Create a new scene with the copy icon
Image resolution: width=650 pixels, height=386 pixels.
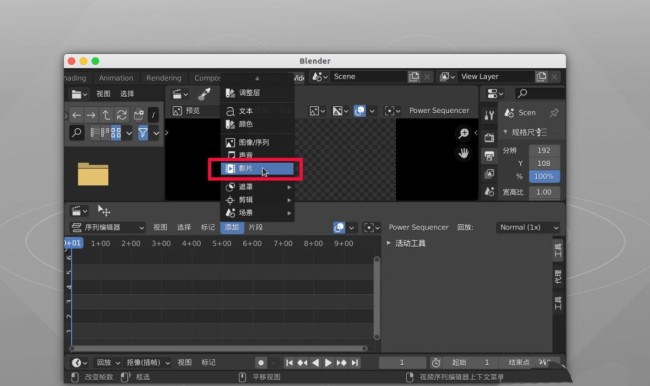pos(414,77)
